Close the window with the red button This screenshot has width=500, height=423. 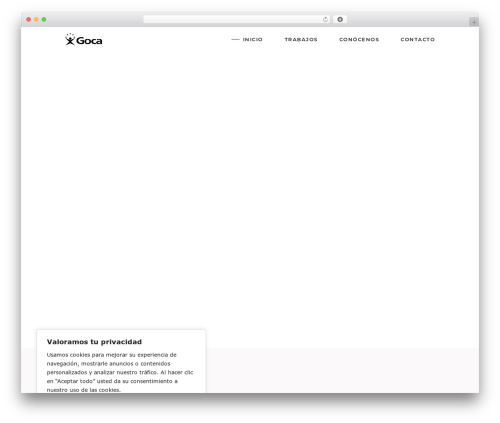coord(29,19)
